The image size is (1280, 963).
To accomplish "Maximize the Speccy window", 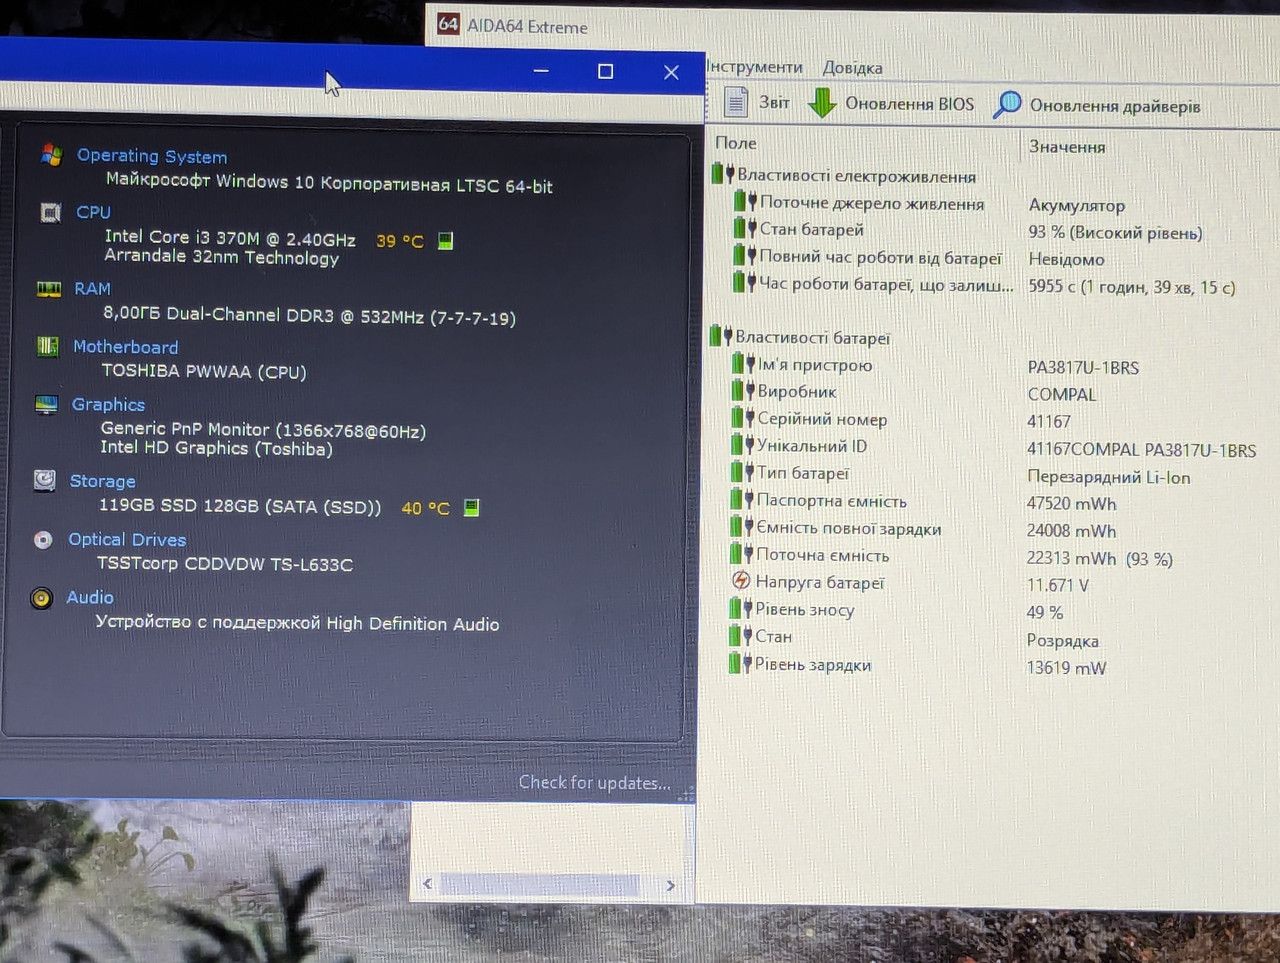I will click(605, 71).
